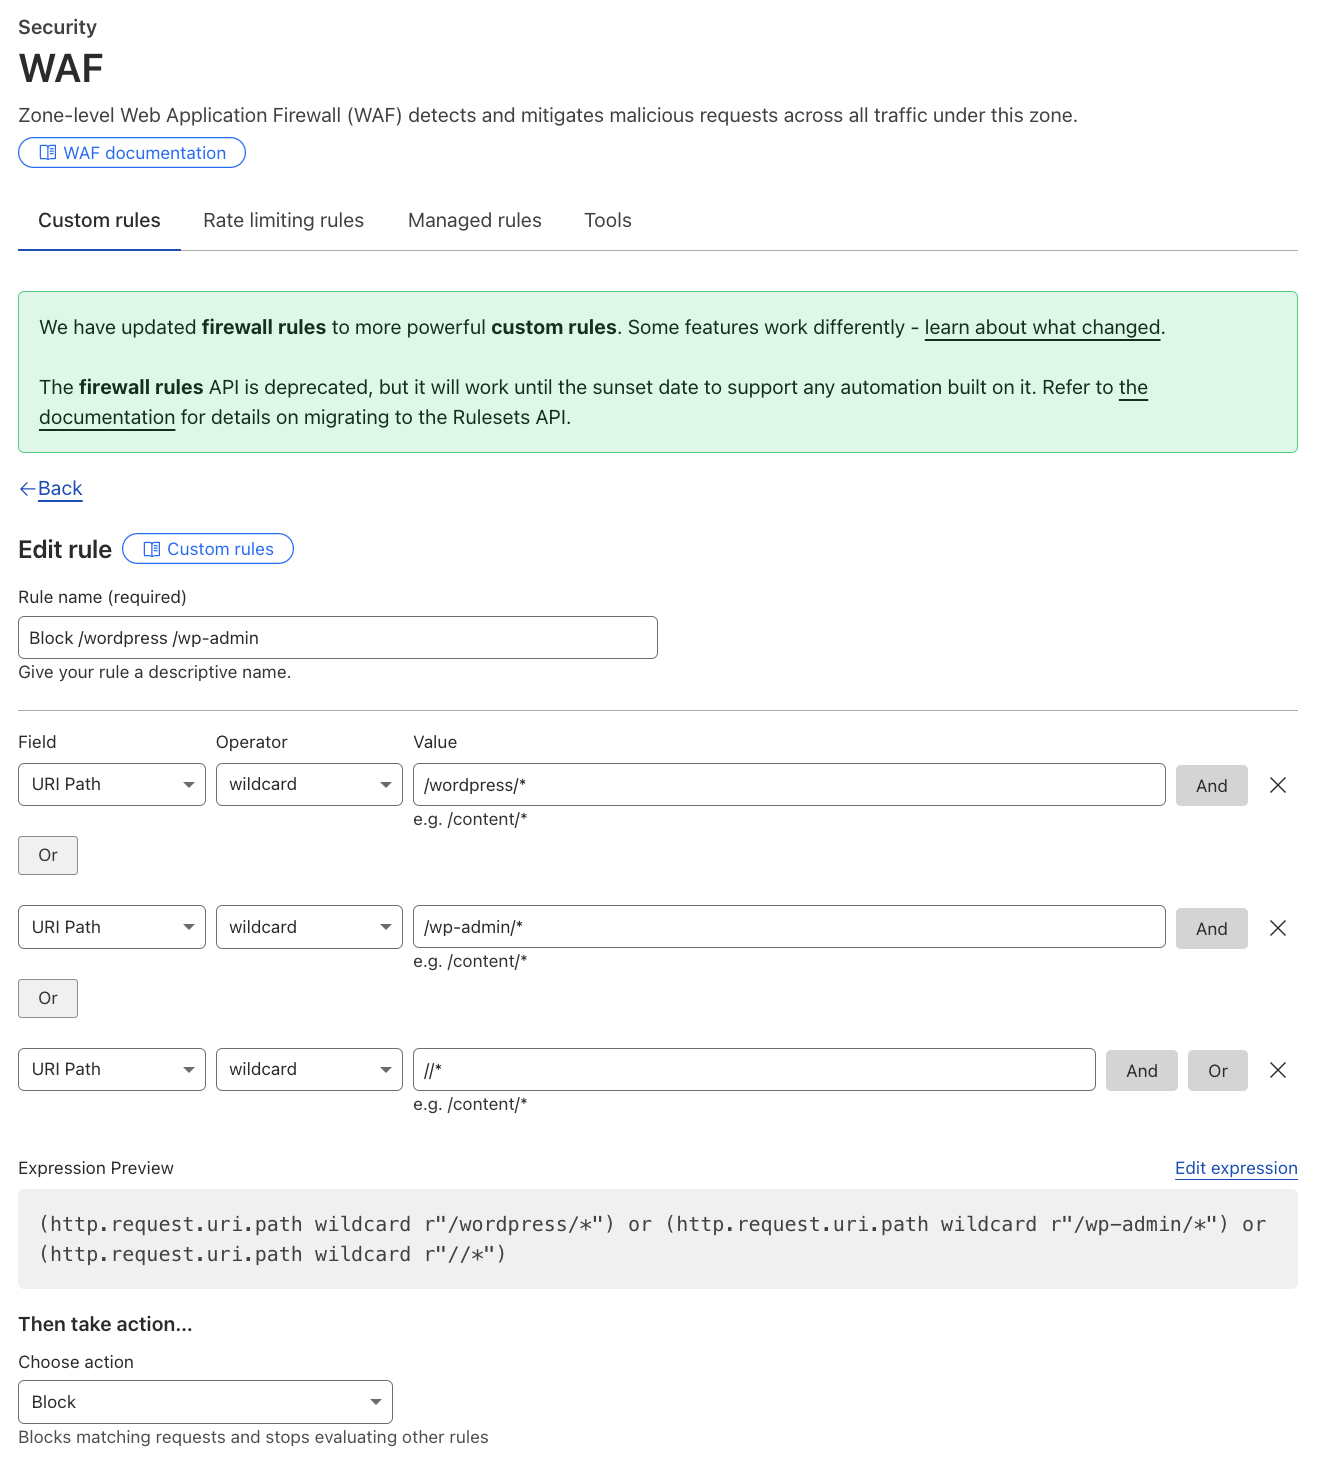The image size is (1319, 1482).
Task: Click the /wp-admin/* value field
Action: point(789,927)
